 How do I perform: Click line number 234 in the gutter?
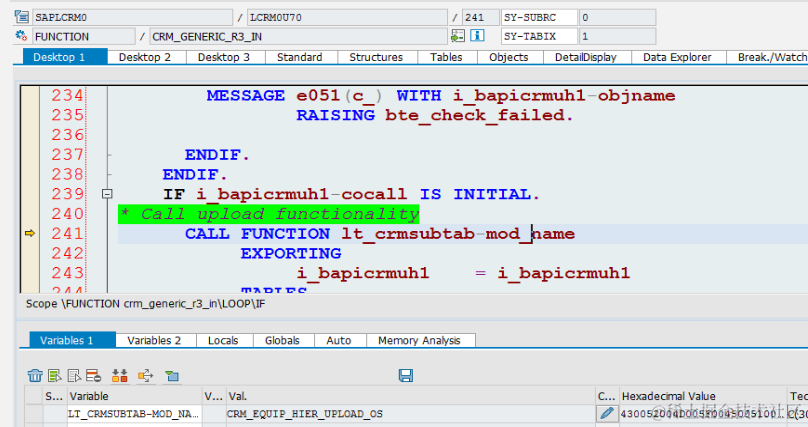67,95
